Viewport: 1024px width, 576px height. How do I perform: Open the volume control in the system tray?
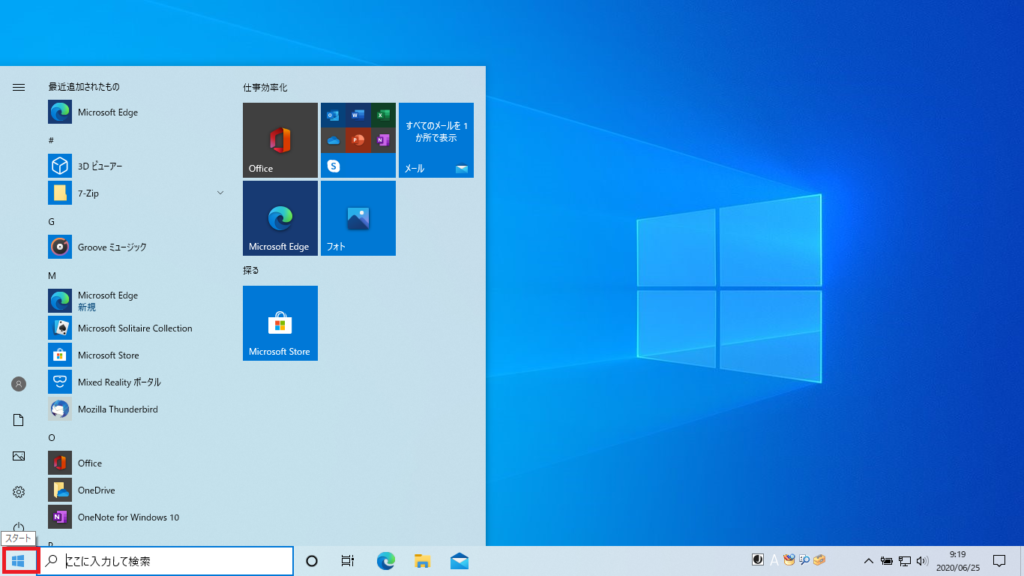tap(922, 561)
